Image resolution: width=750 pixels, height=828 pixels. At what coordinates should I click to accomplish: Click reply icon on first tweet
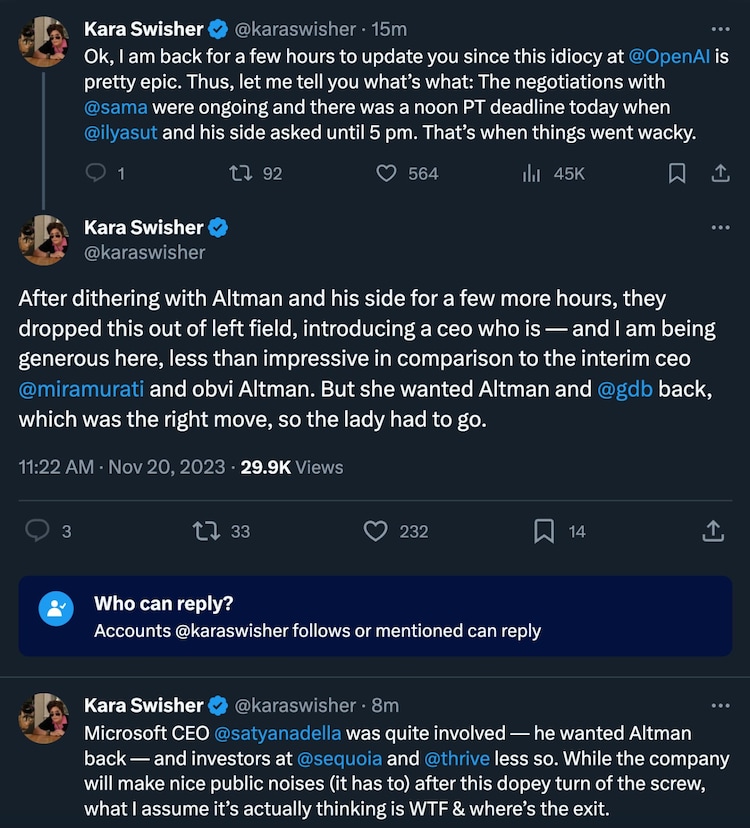(x=96, y=173)
